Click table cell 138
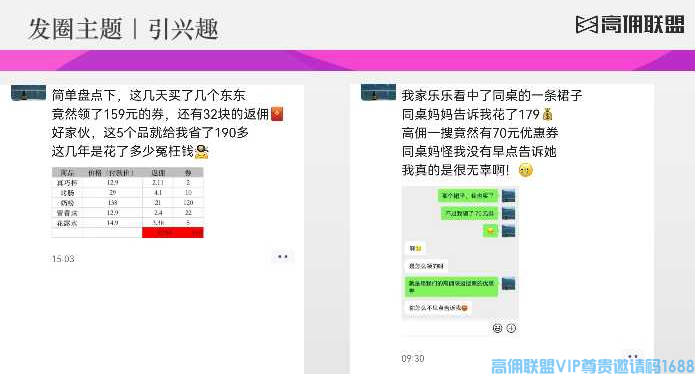Screen dimensions: 695x374 pyautogui.click(x=113, y=203)
